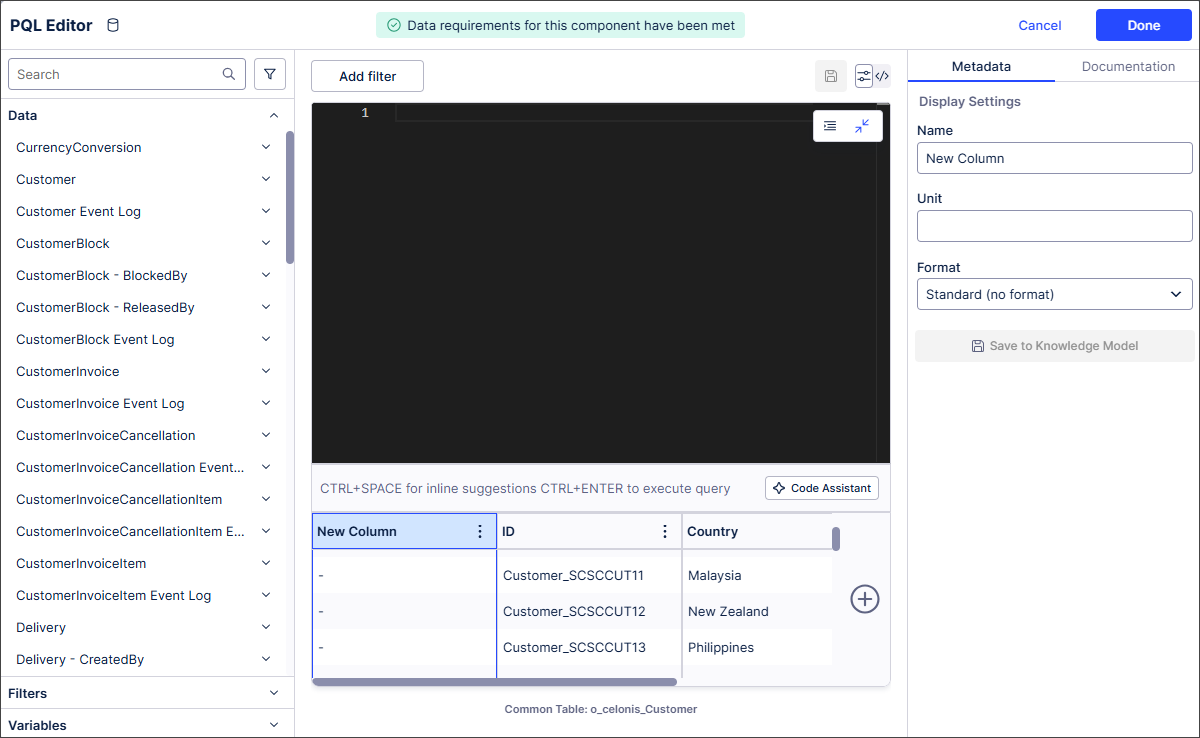Click the Common Table: o_celonis_Customer label
Viewport: 1200px width, 738px height.
tap(601, 709)
